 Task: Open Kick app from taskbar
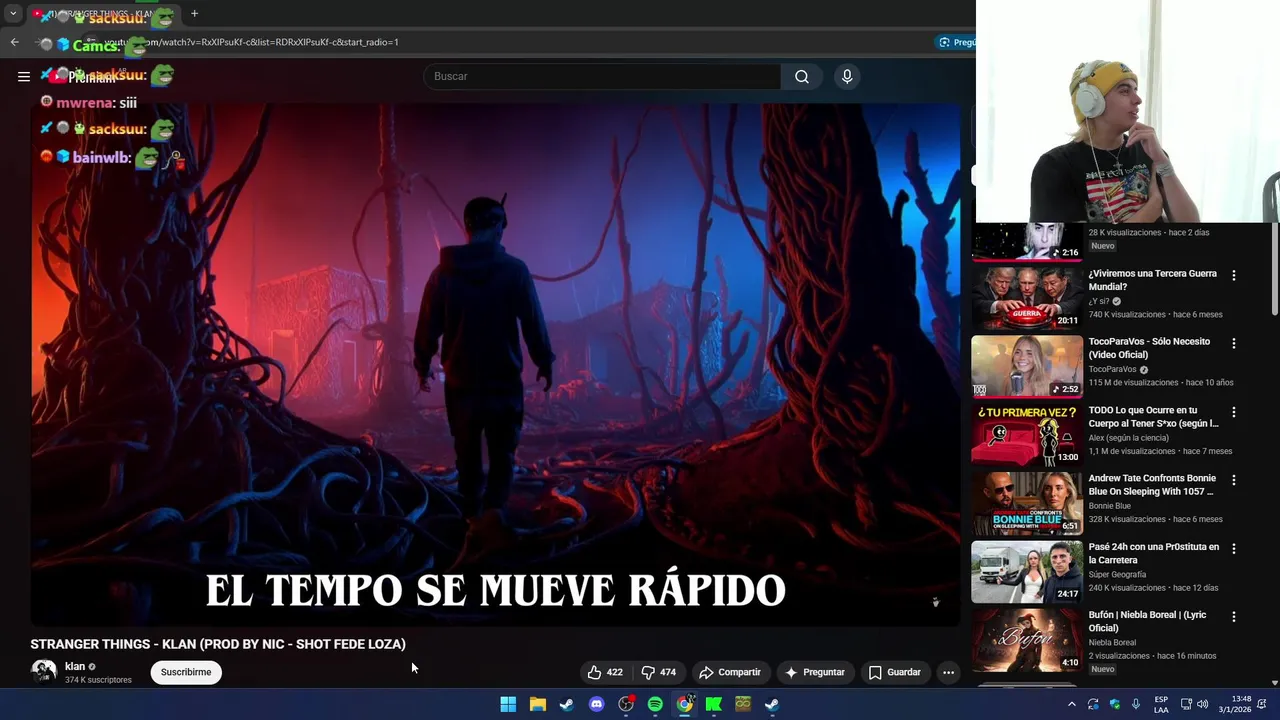[x=713, y=704]
